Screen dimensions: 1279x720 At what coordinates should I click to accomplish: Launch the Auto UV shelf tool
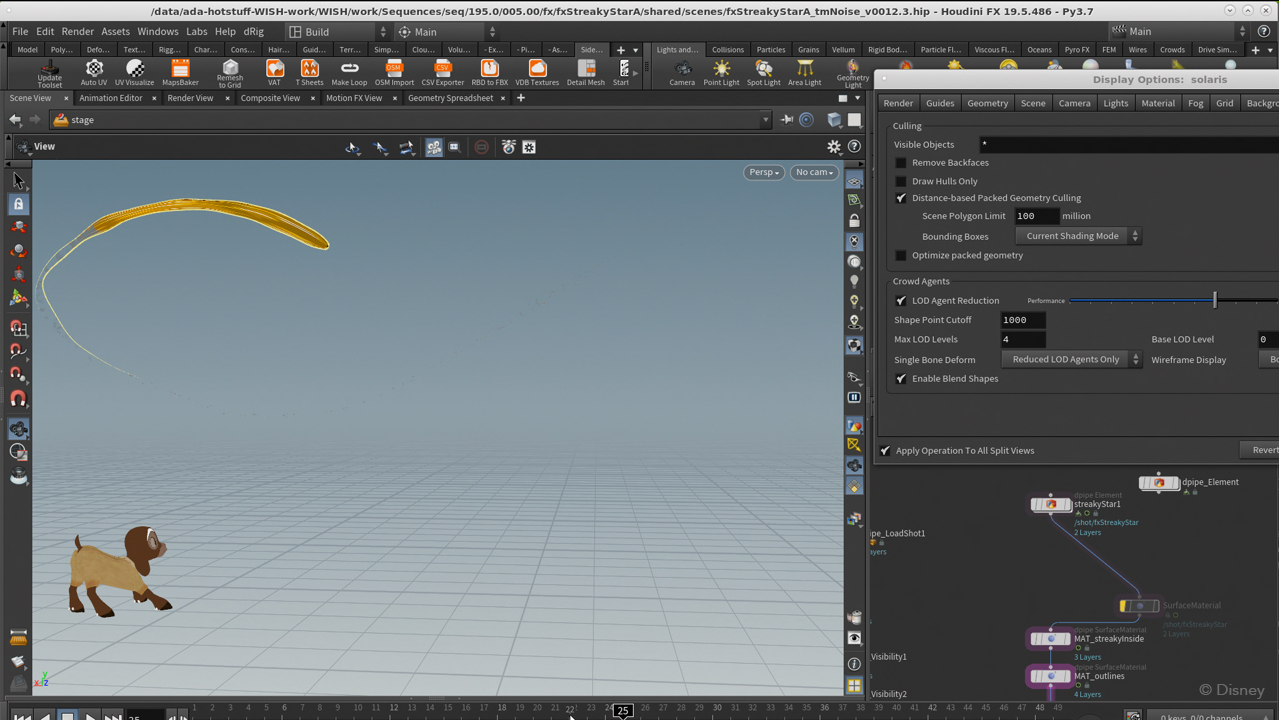tap(94, 73)
